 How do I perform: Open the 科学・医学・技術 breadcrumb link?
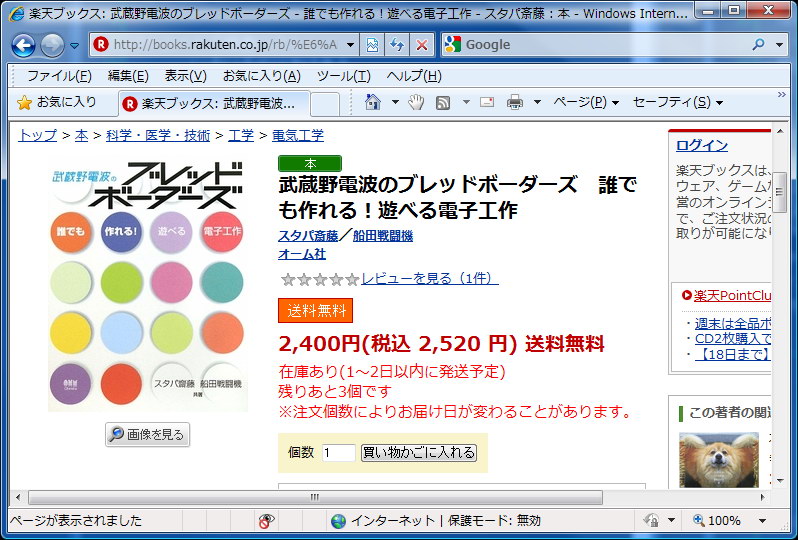tap(158, 135)
